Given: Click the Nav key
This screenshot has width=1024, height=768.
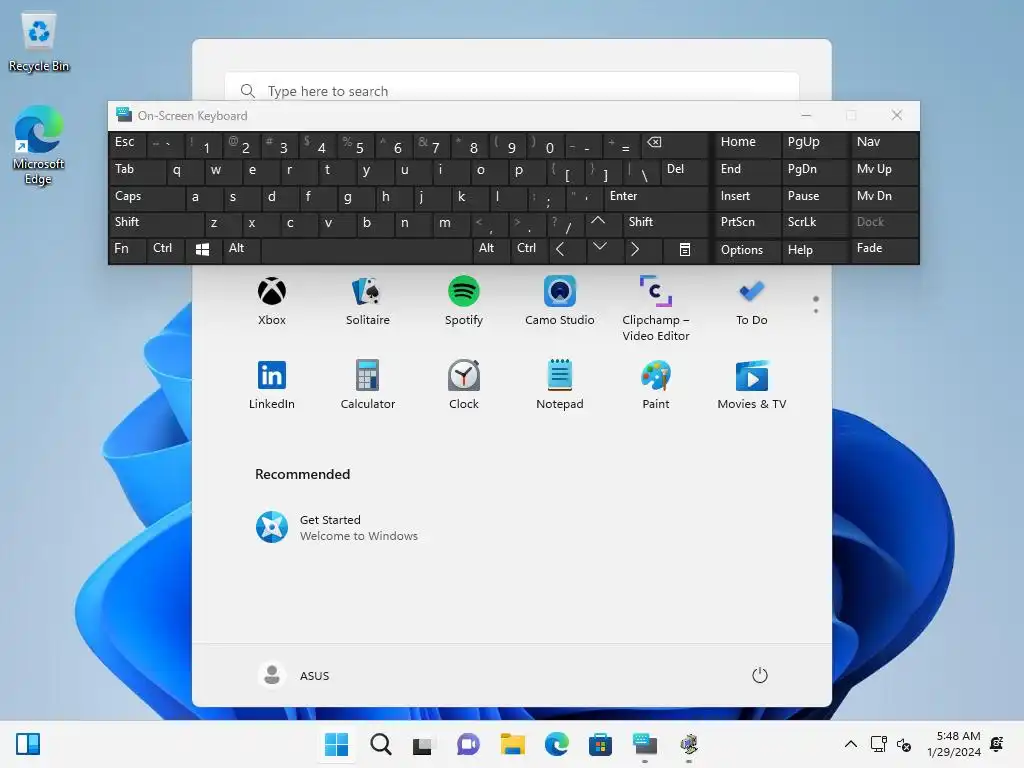Looking at the screenshot, I should tap(884, 143).
